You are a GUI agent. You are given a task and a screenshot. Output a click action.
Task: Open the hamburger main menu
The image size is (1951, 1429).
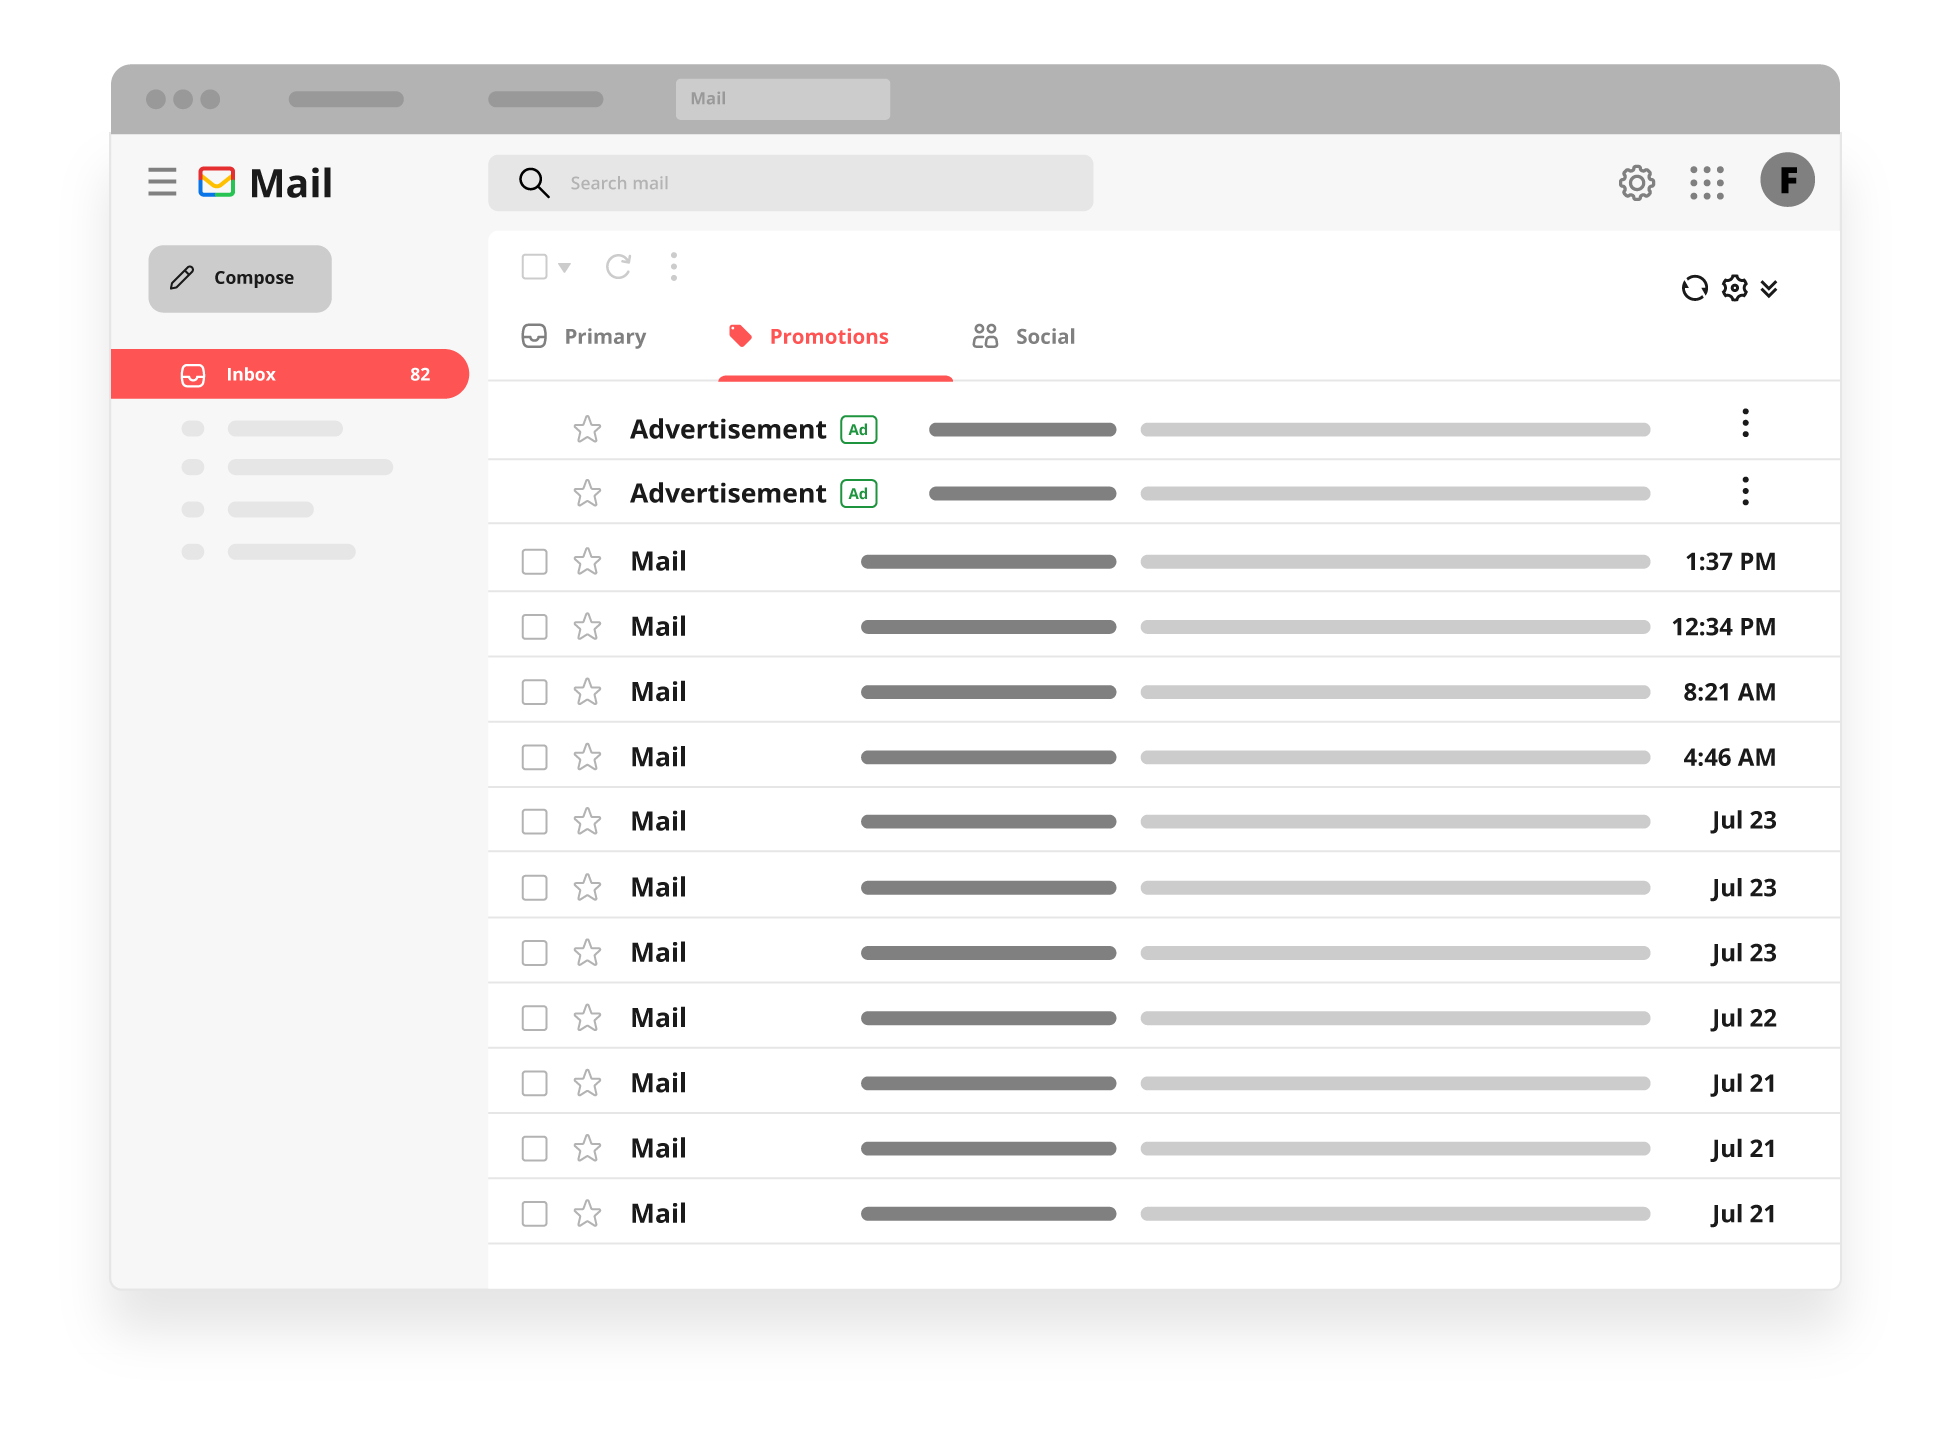(x=162, y=182)
